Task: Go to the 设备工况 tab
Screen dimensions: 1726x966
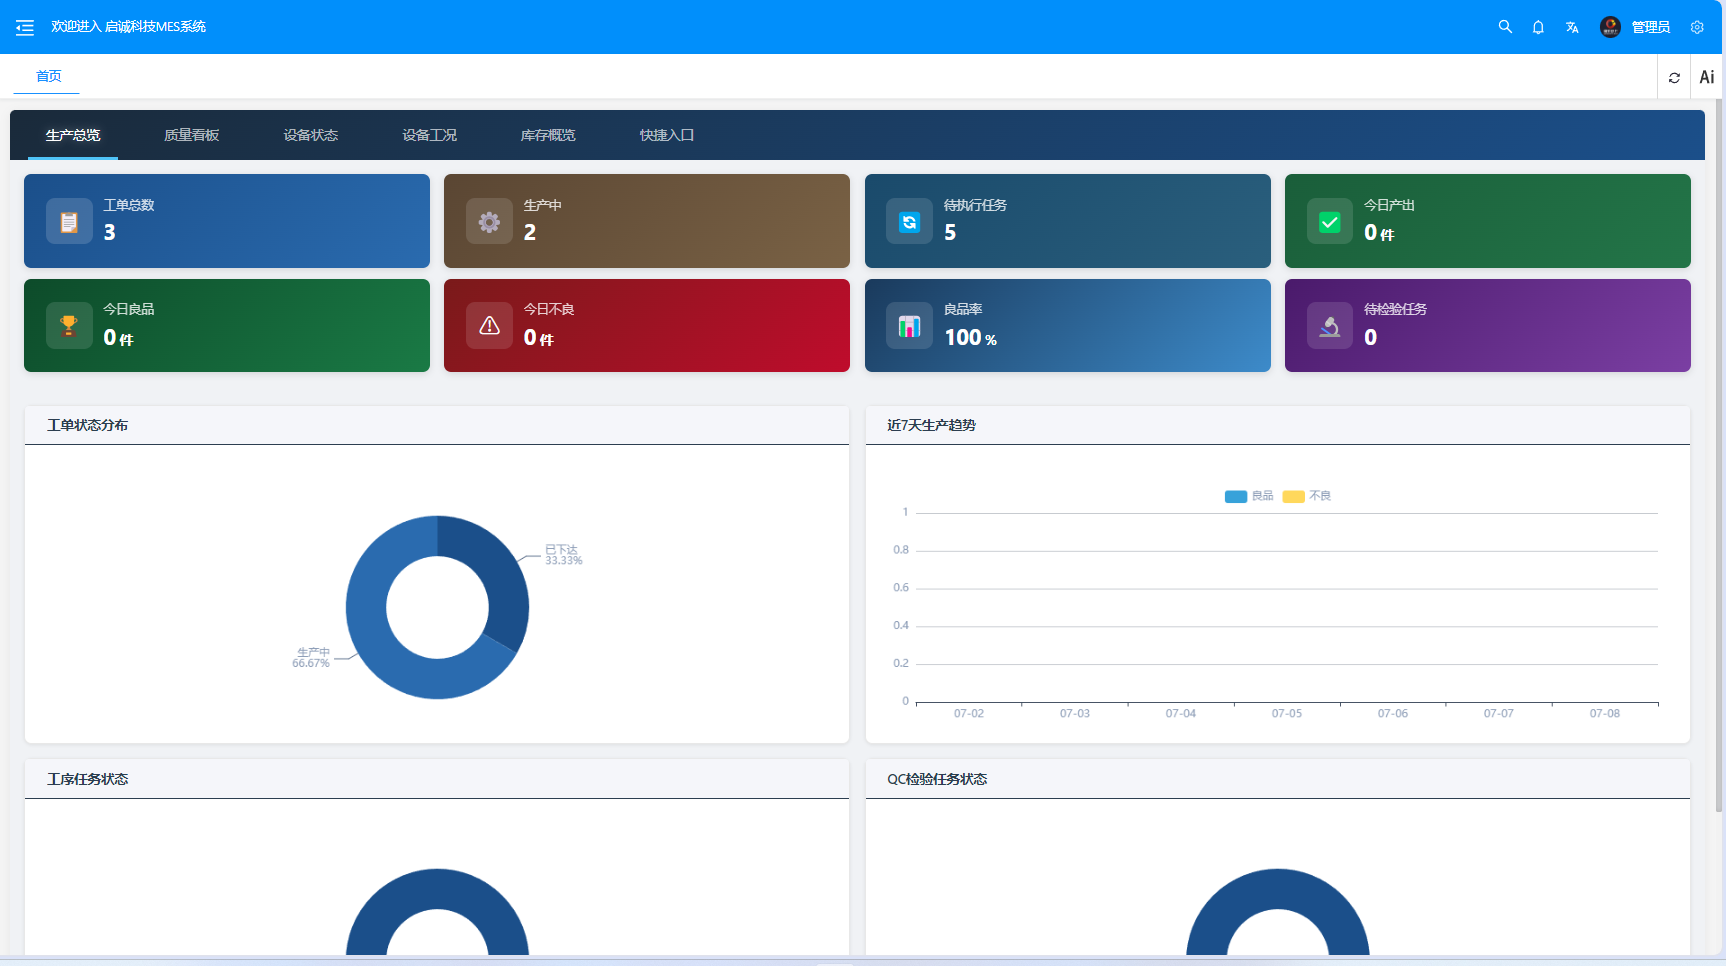Action: [430, 135]
